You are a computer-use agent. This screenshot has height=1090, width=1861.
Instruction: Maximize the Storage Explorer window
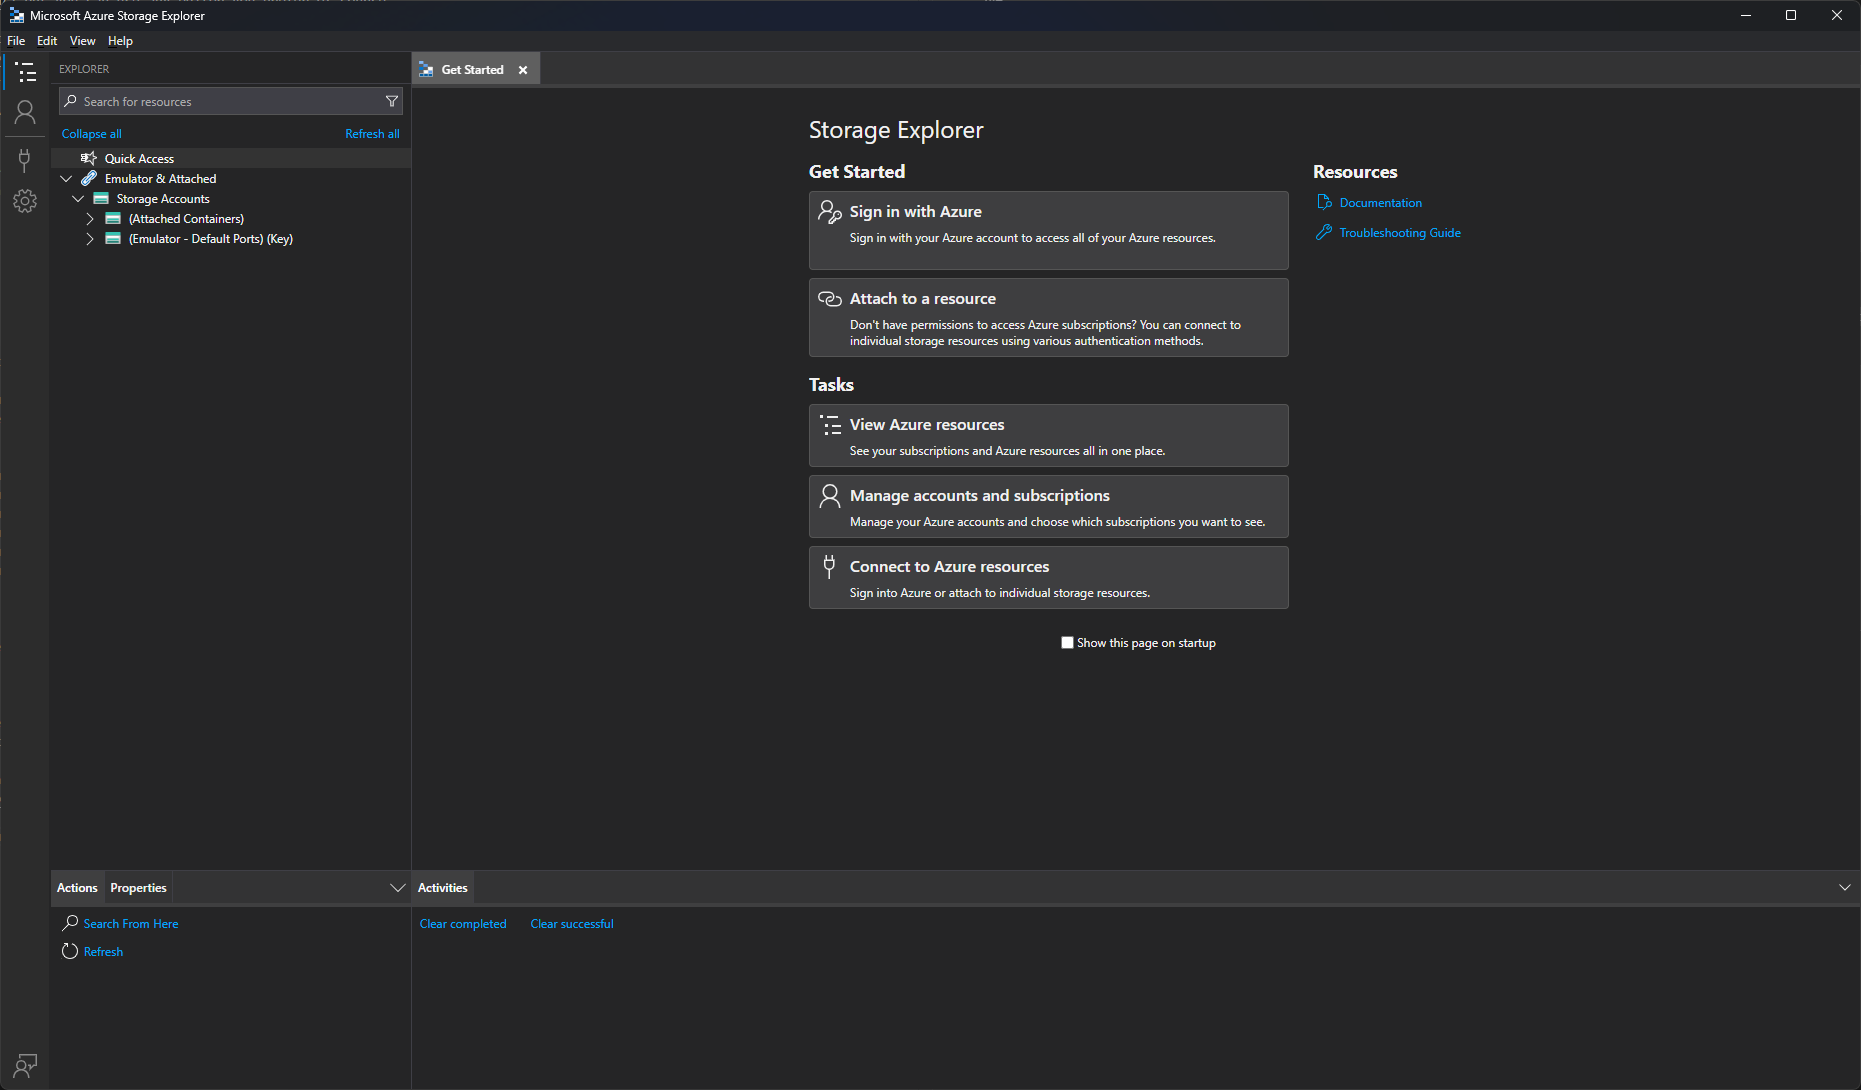click(1791, 15)
